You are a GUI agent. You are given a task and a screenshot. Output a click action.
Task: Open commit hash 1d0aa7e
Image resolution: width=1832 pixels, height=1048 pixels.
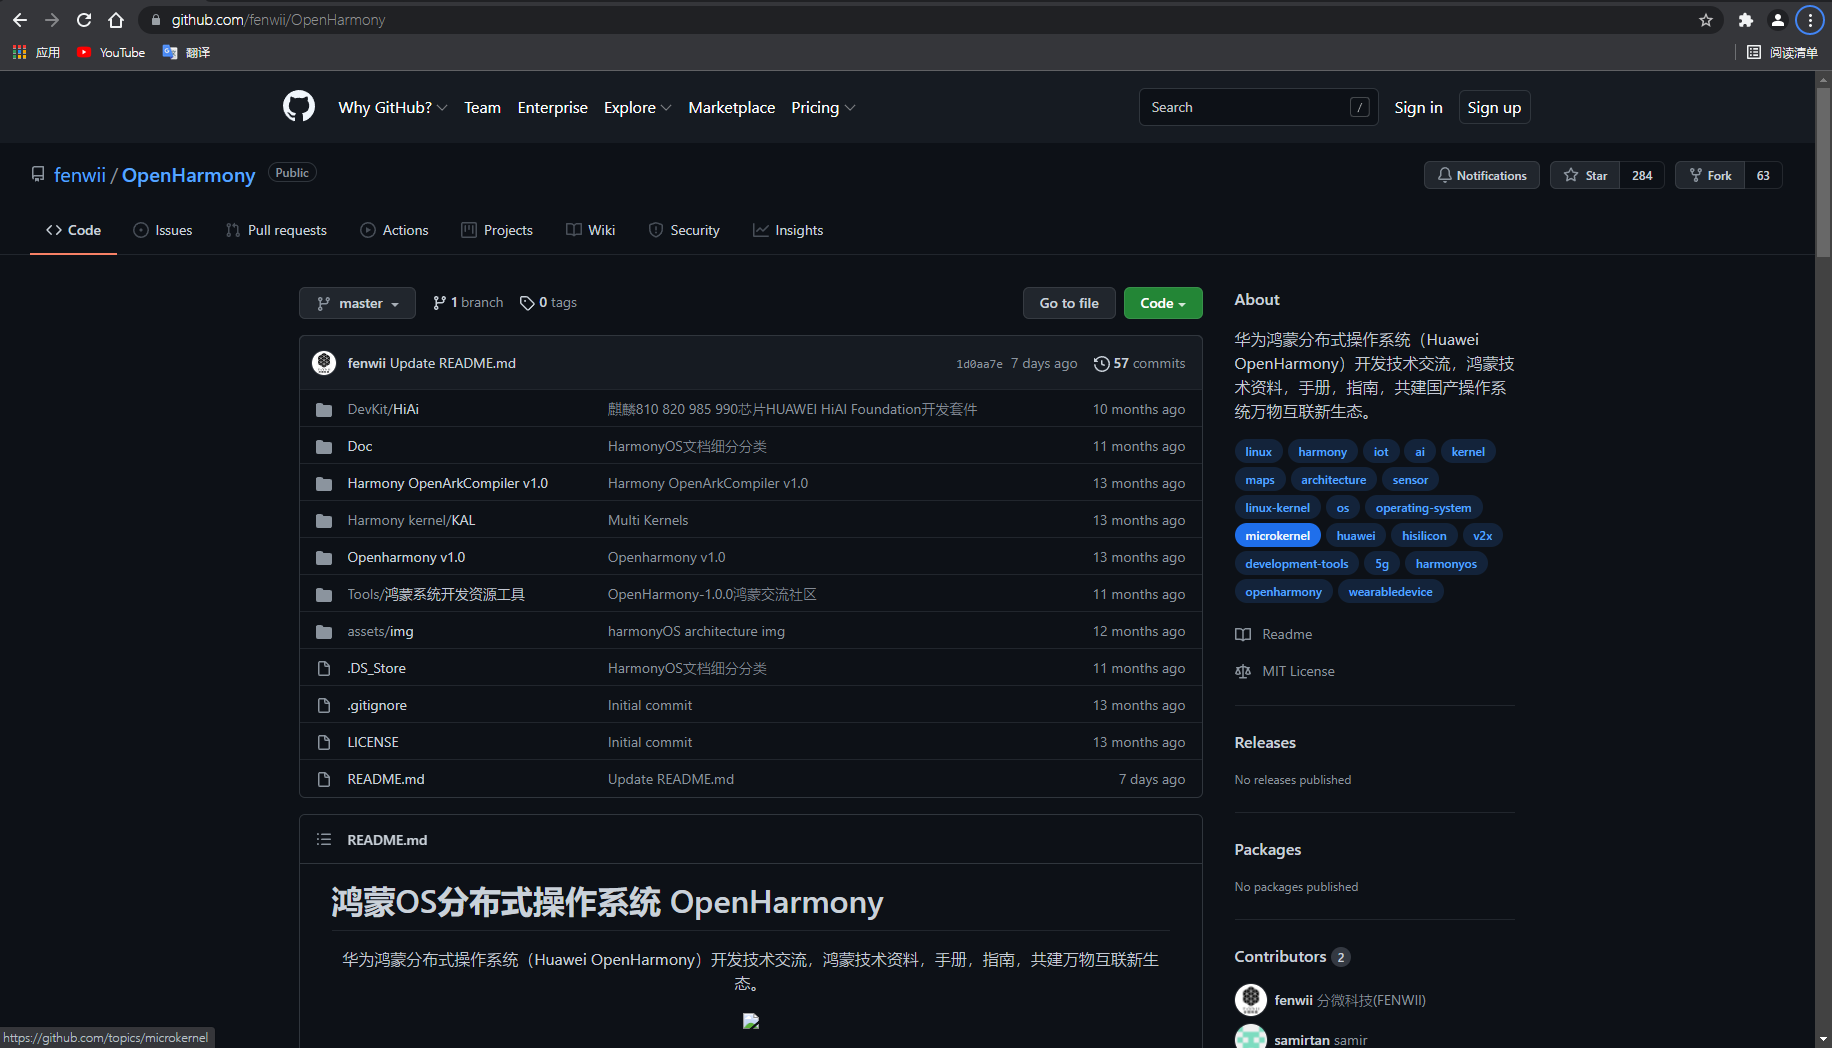[979, 364]
